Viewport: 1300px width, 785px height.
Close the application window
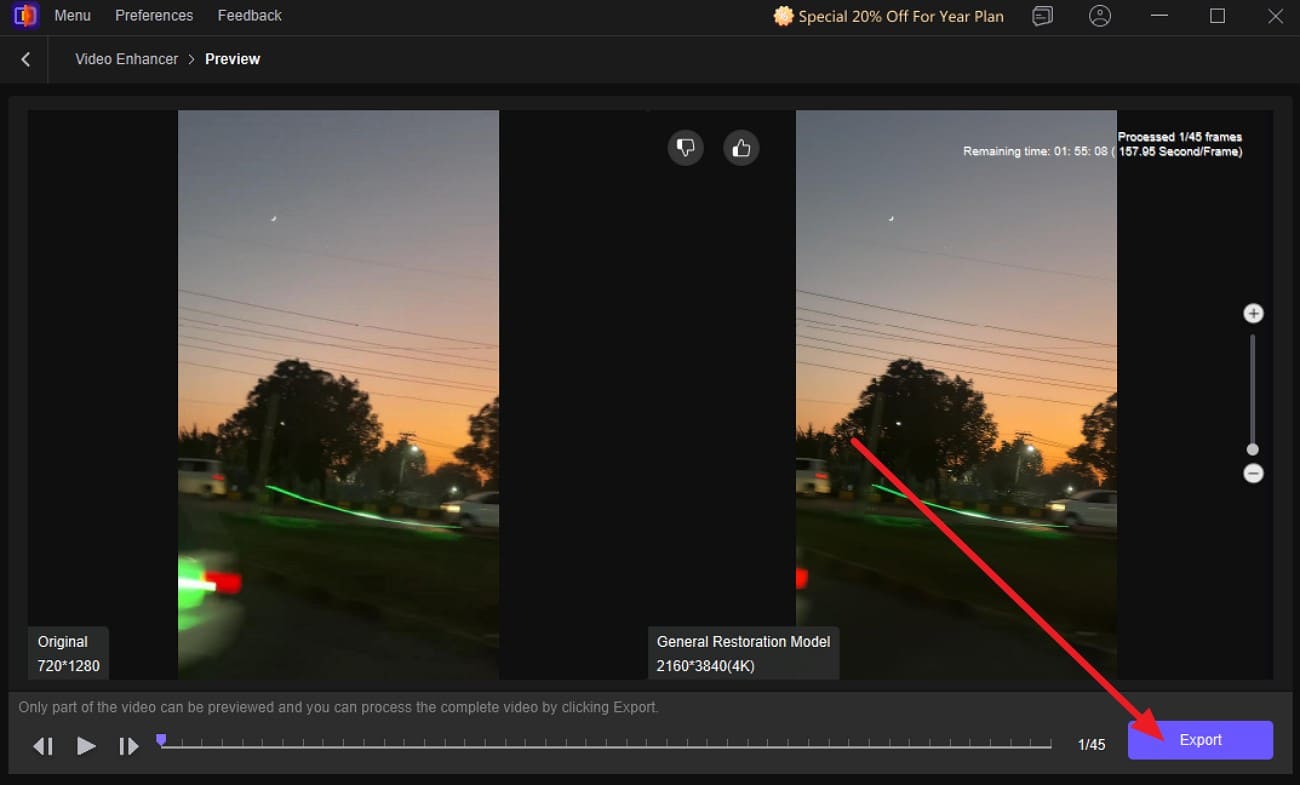[x=1275, y=16]
